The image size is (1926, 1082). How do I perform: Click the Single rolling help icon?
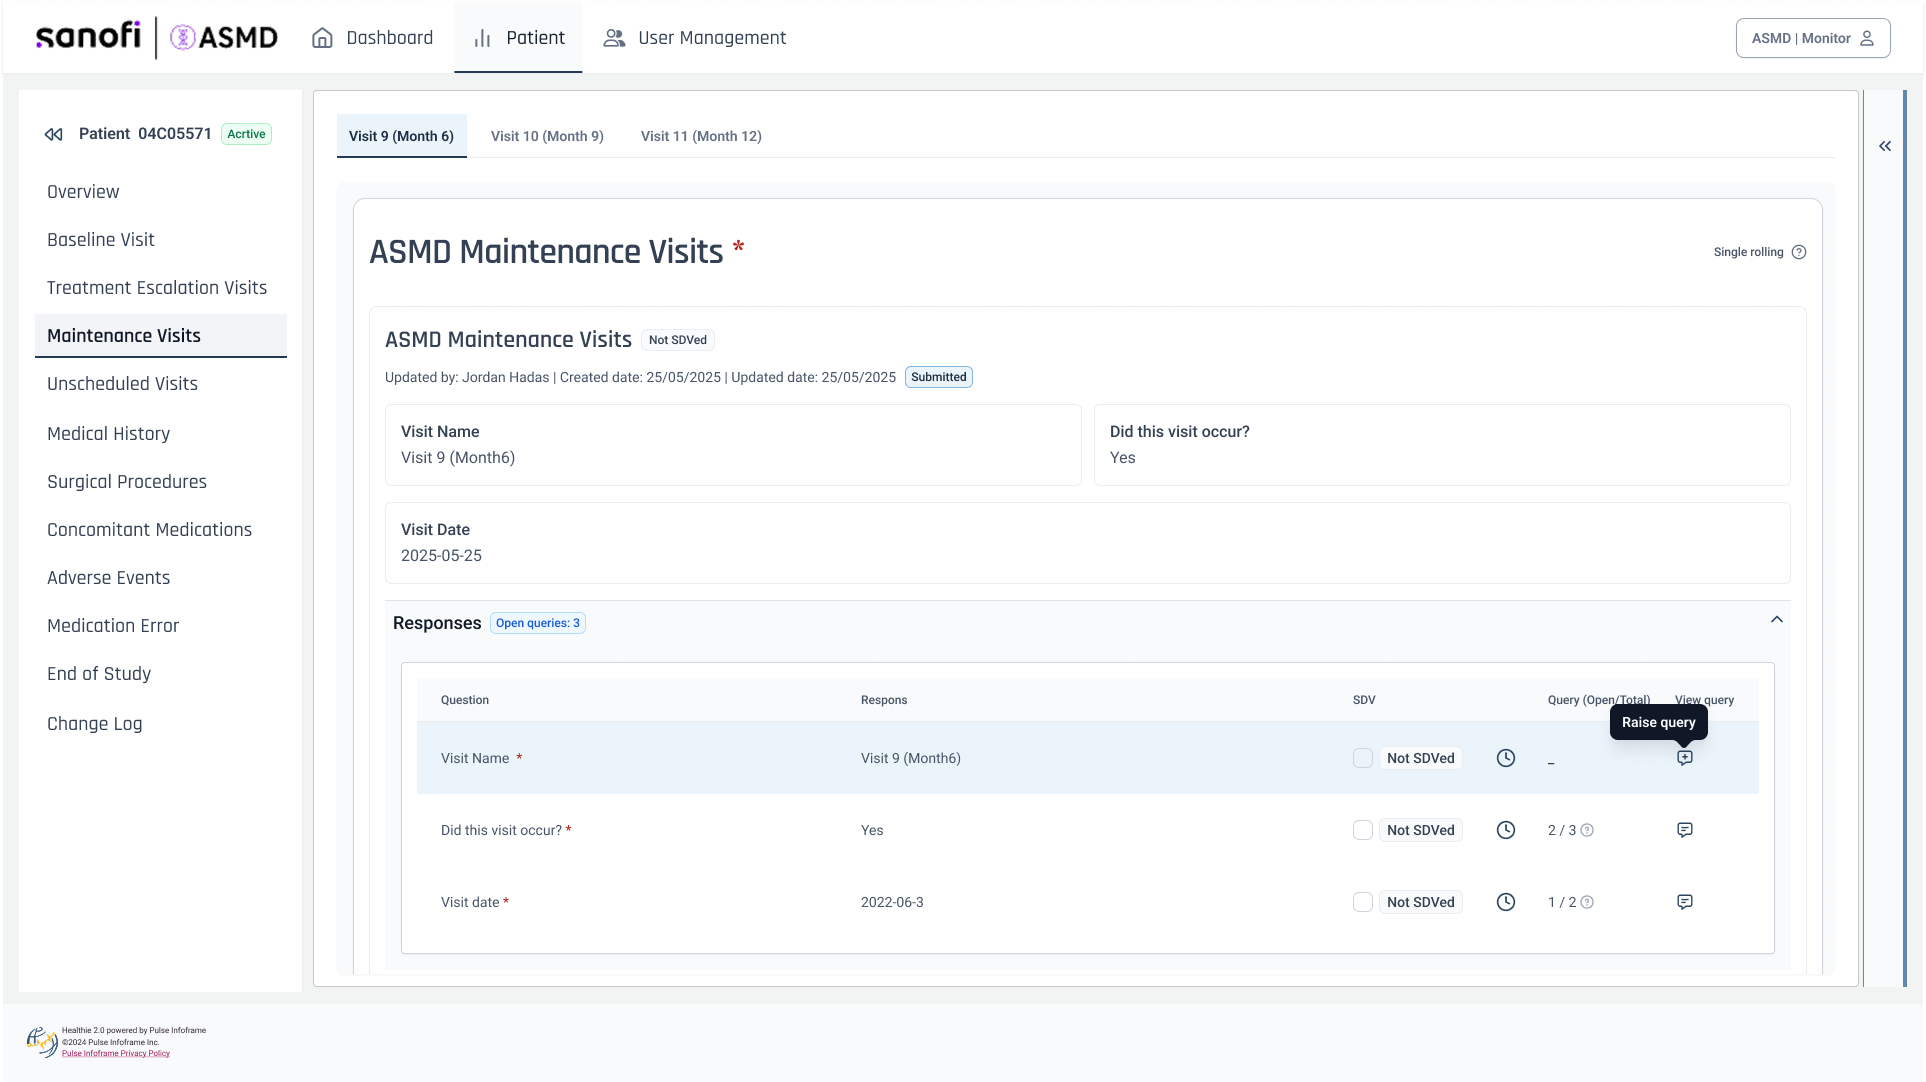[1799, 252]
